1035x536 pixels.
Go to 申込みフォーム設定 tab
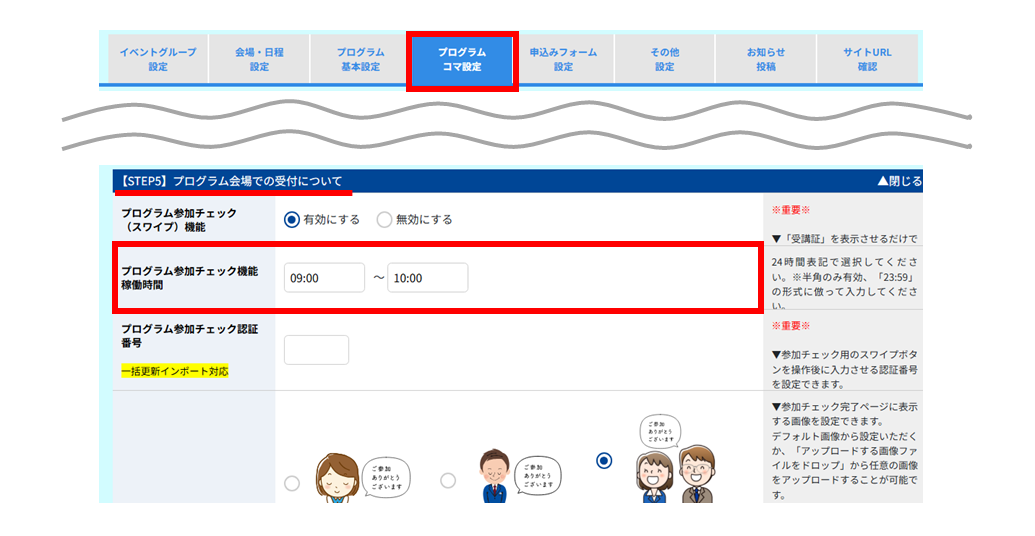pyautogui.click(x=563, y=59)
